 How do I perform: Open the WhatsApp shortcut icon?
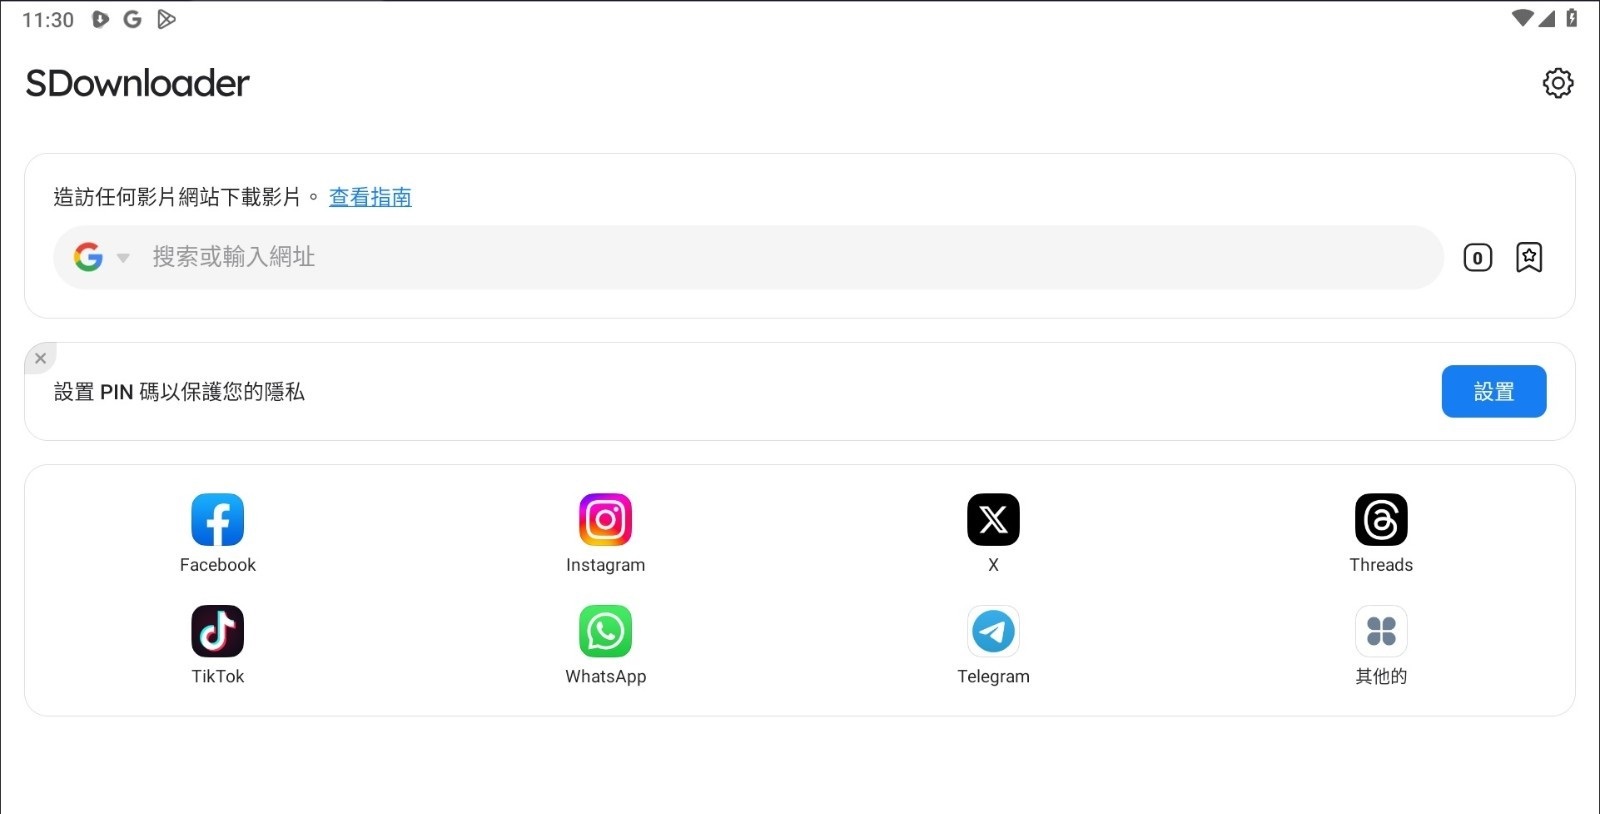(605, 631)
